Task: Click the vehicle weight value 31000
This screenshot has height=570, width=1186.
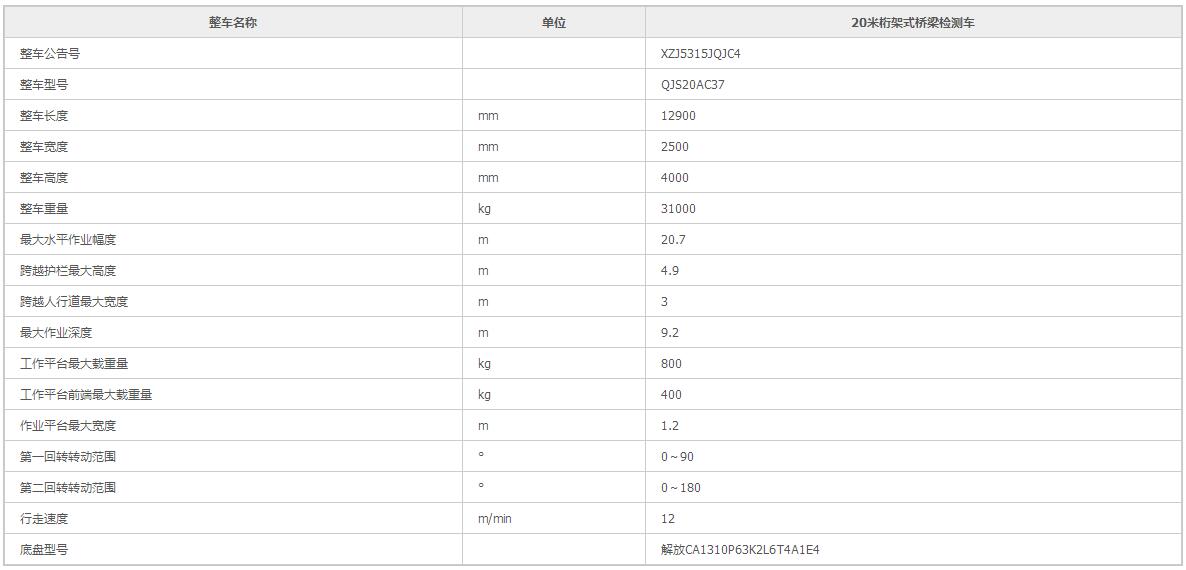Action: coord(678,209)
